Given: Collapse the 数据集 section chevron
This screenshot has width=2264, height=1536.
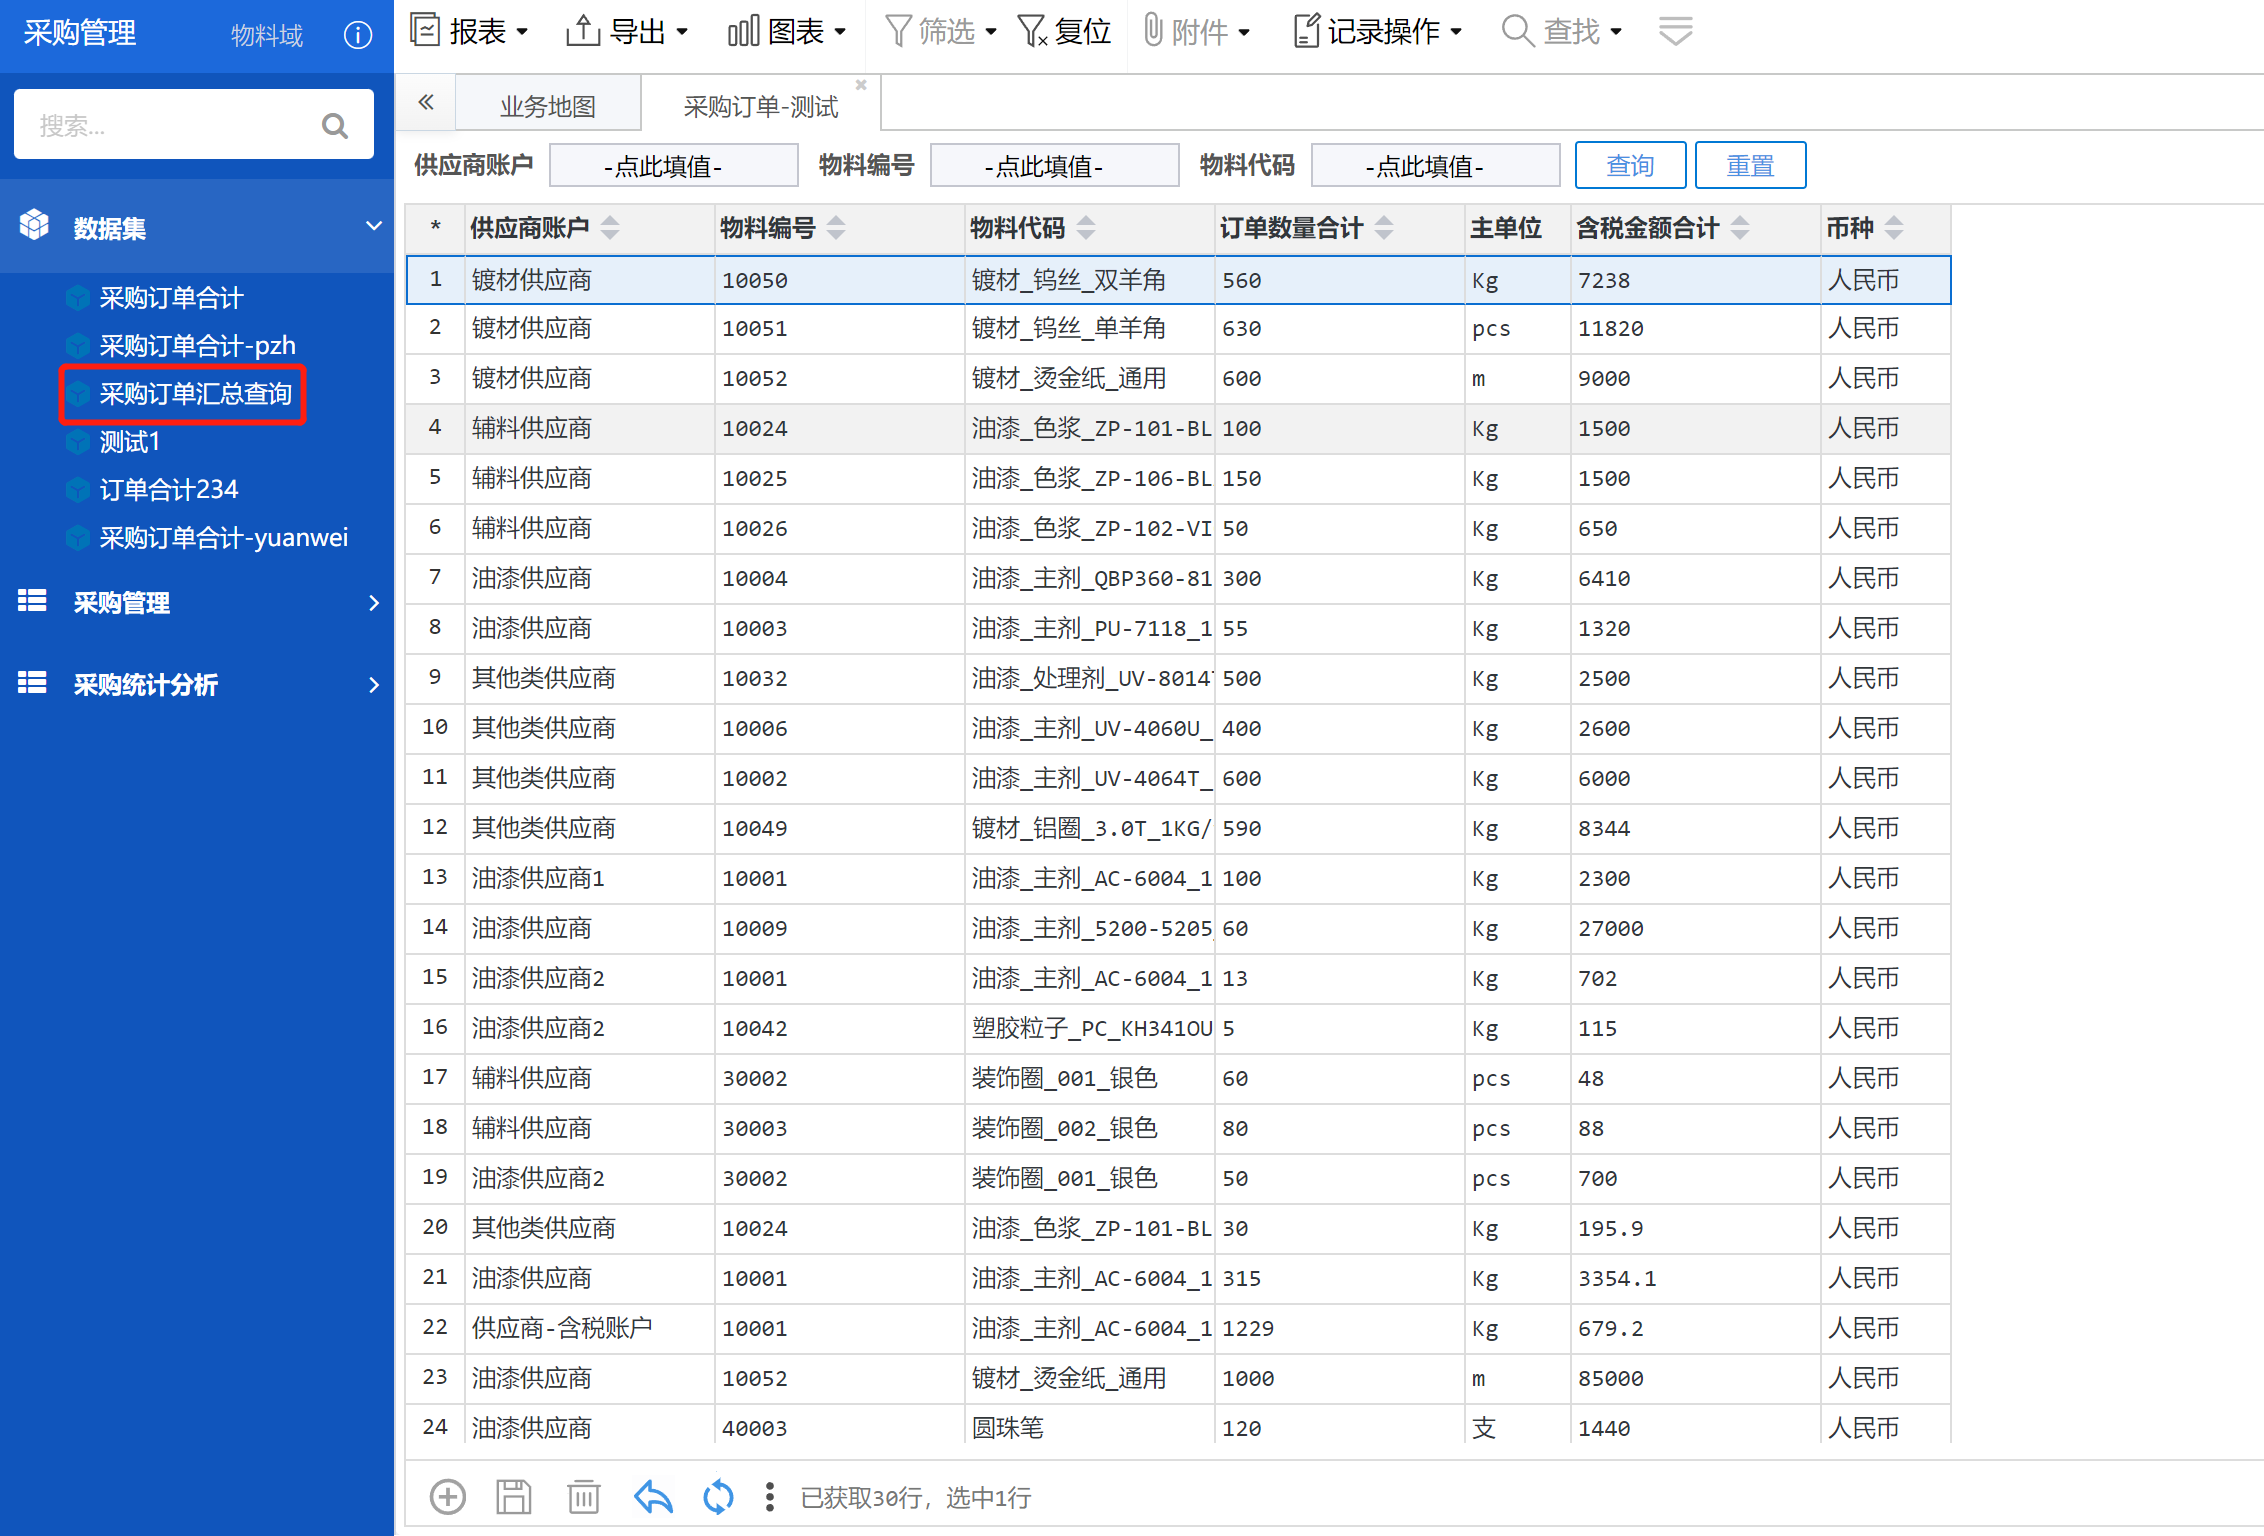Looking at the screenshot, I should [374, 226].
